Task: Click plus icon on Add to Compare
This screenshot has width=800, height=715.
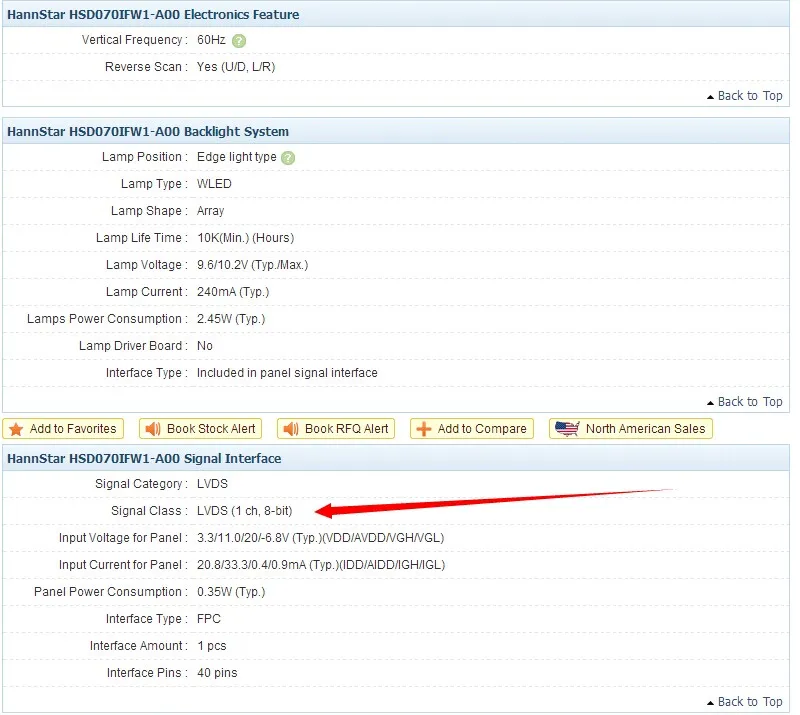Action: pos(423,429)
